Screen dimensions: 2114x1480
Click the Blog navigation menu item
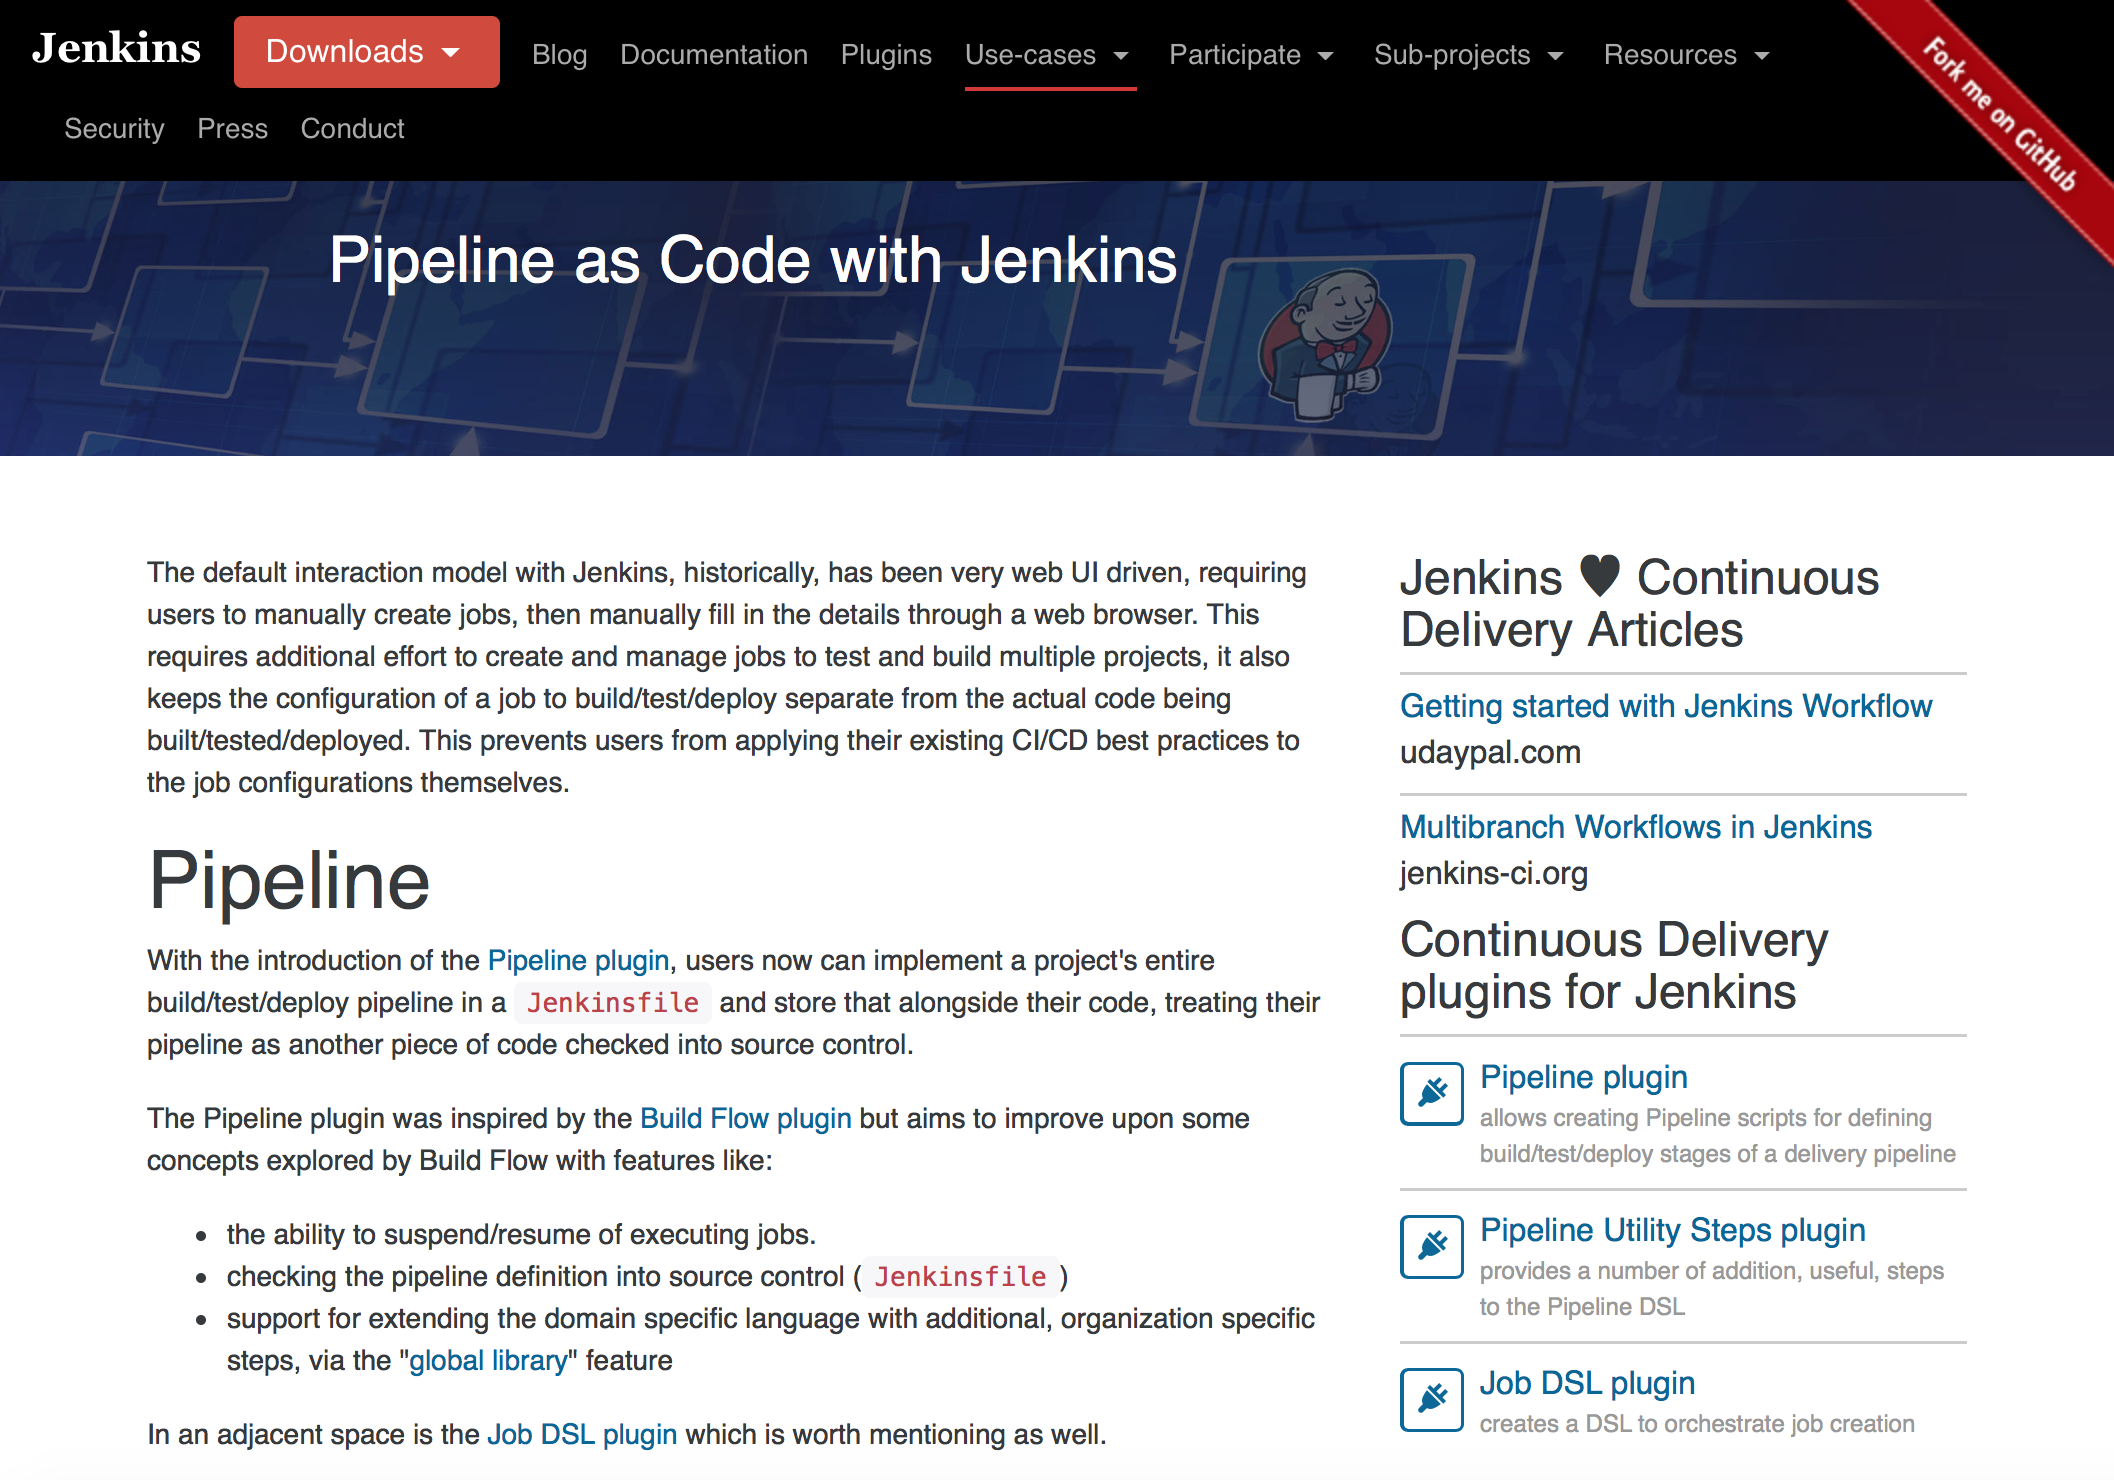[561, 53]
